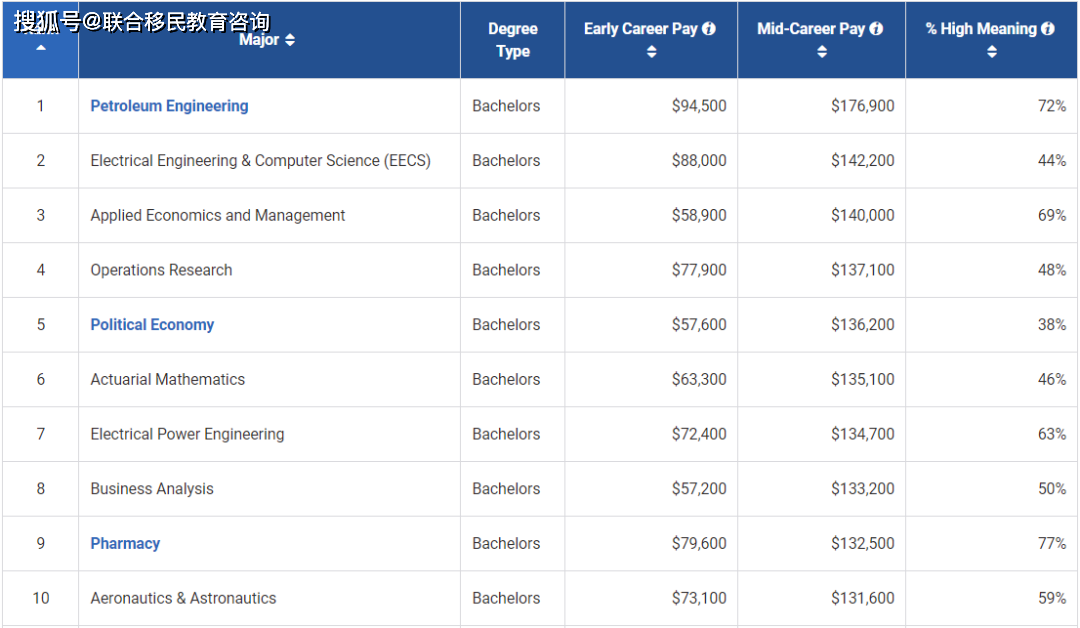Click the $133,200 mid-career pay value
Screen dimensions: 1080x628
[x=862, y=489]
